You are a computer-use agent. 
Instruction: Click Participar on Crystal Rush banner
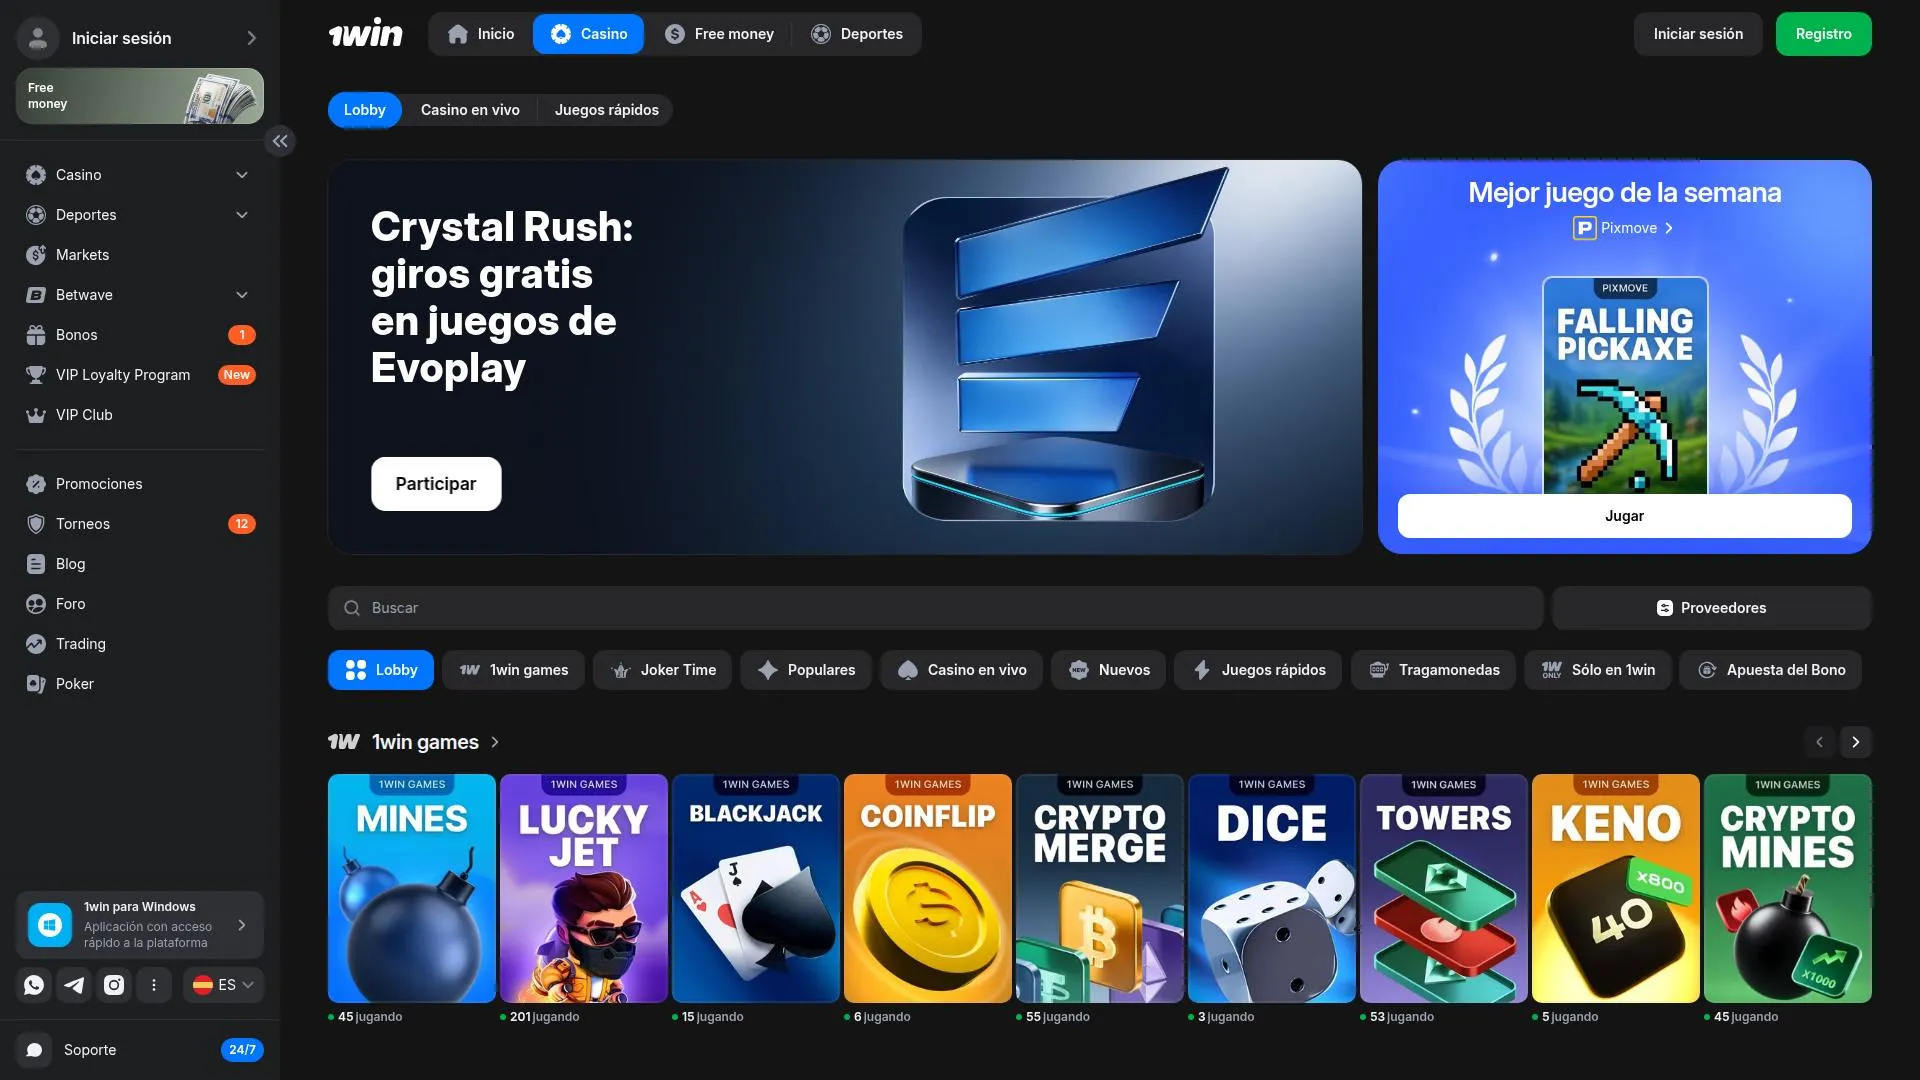pos(436,484)
